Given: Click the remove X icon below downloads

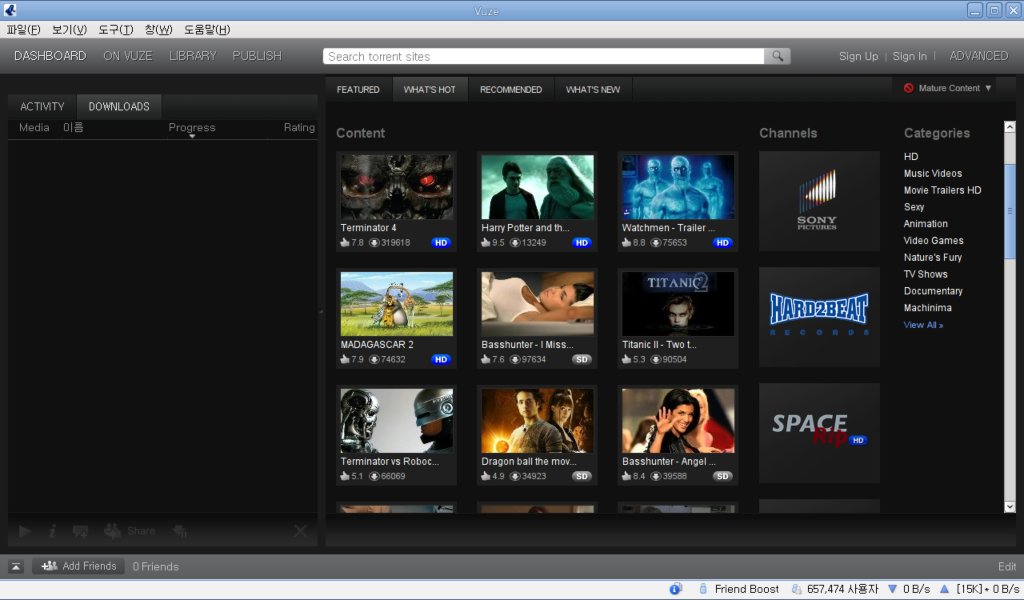Looking at the screenshot, I should click(x=300, y=531).
